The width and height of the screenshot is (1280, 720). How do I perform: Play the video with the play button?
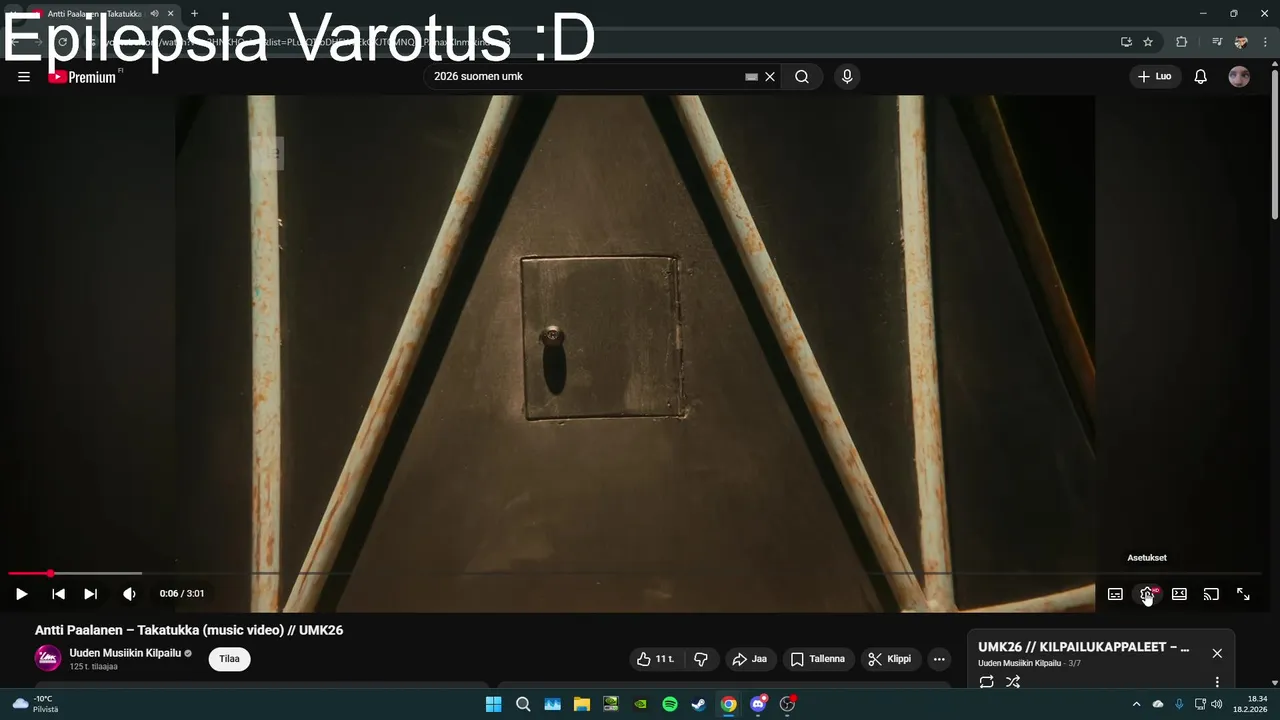[x=21, y=594]
